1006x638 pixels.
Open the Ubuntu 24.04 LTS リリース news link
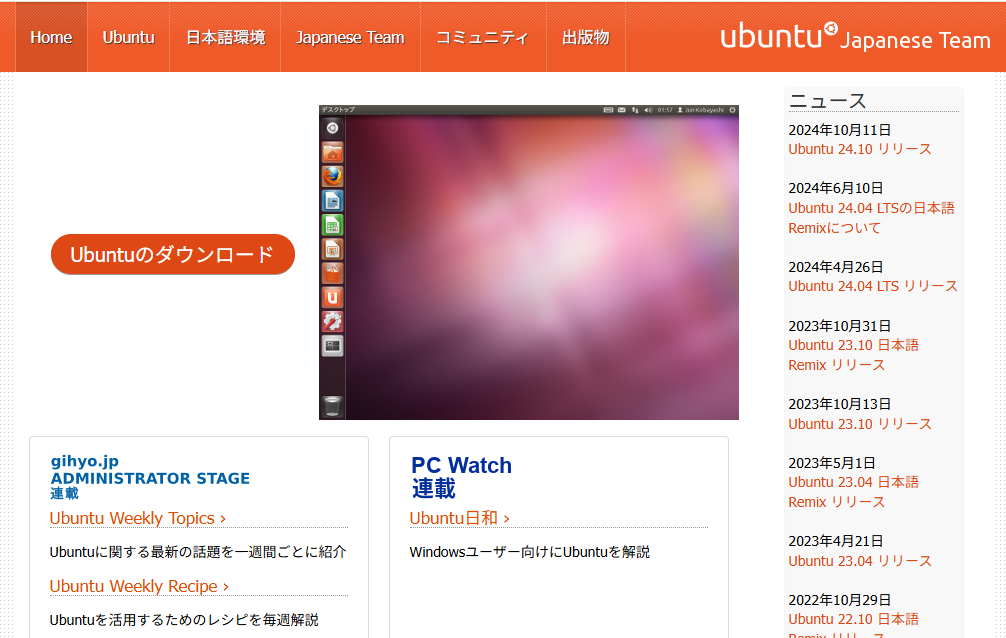tap(873, 286)
